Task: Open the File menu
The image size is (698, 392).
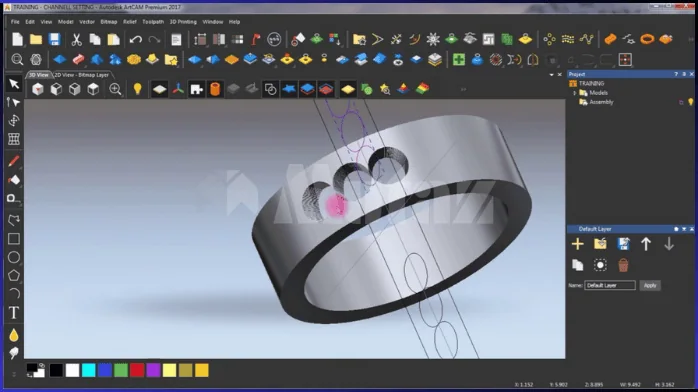Action: point(15,22)
